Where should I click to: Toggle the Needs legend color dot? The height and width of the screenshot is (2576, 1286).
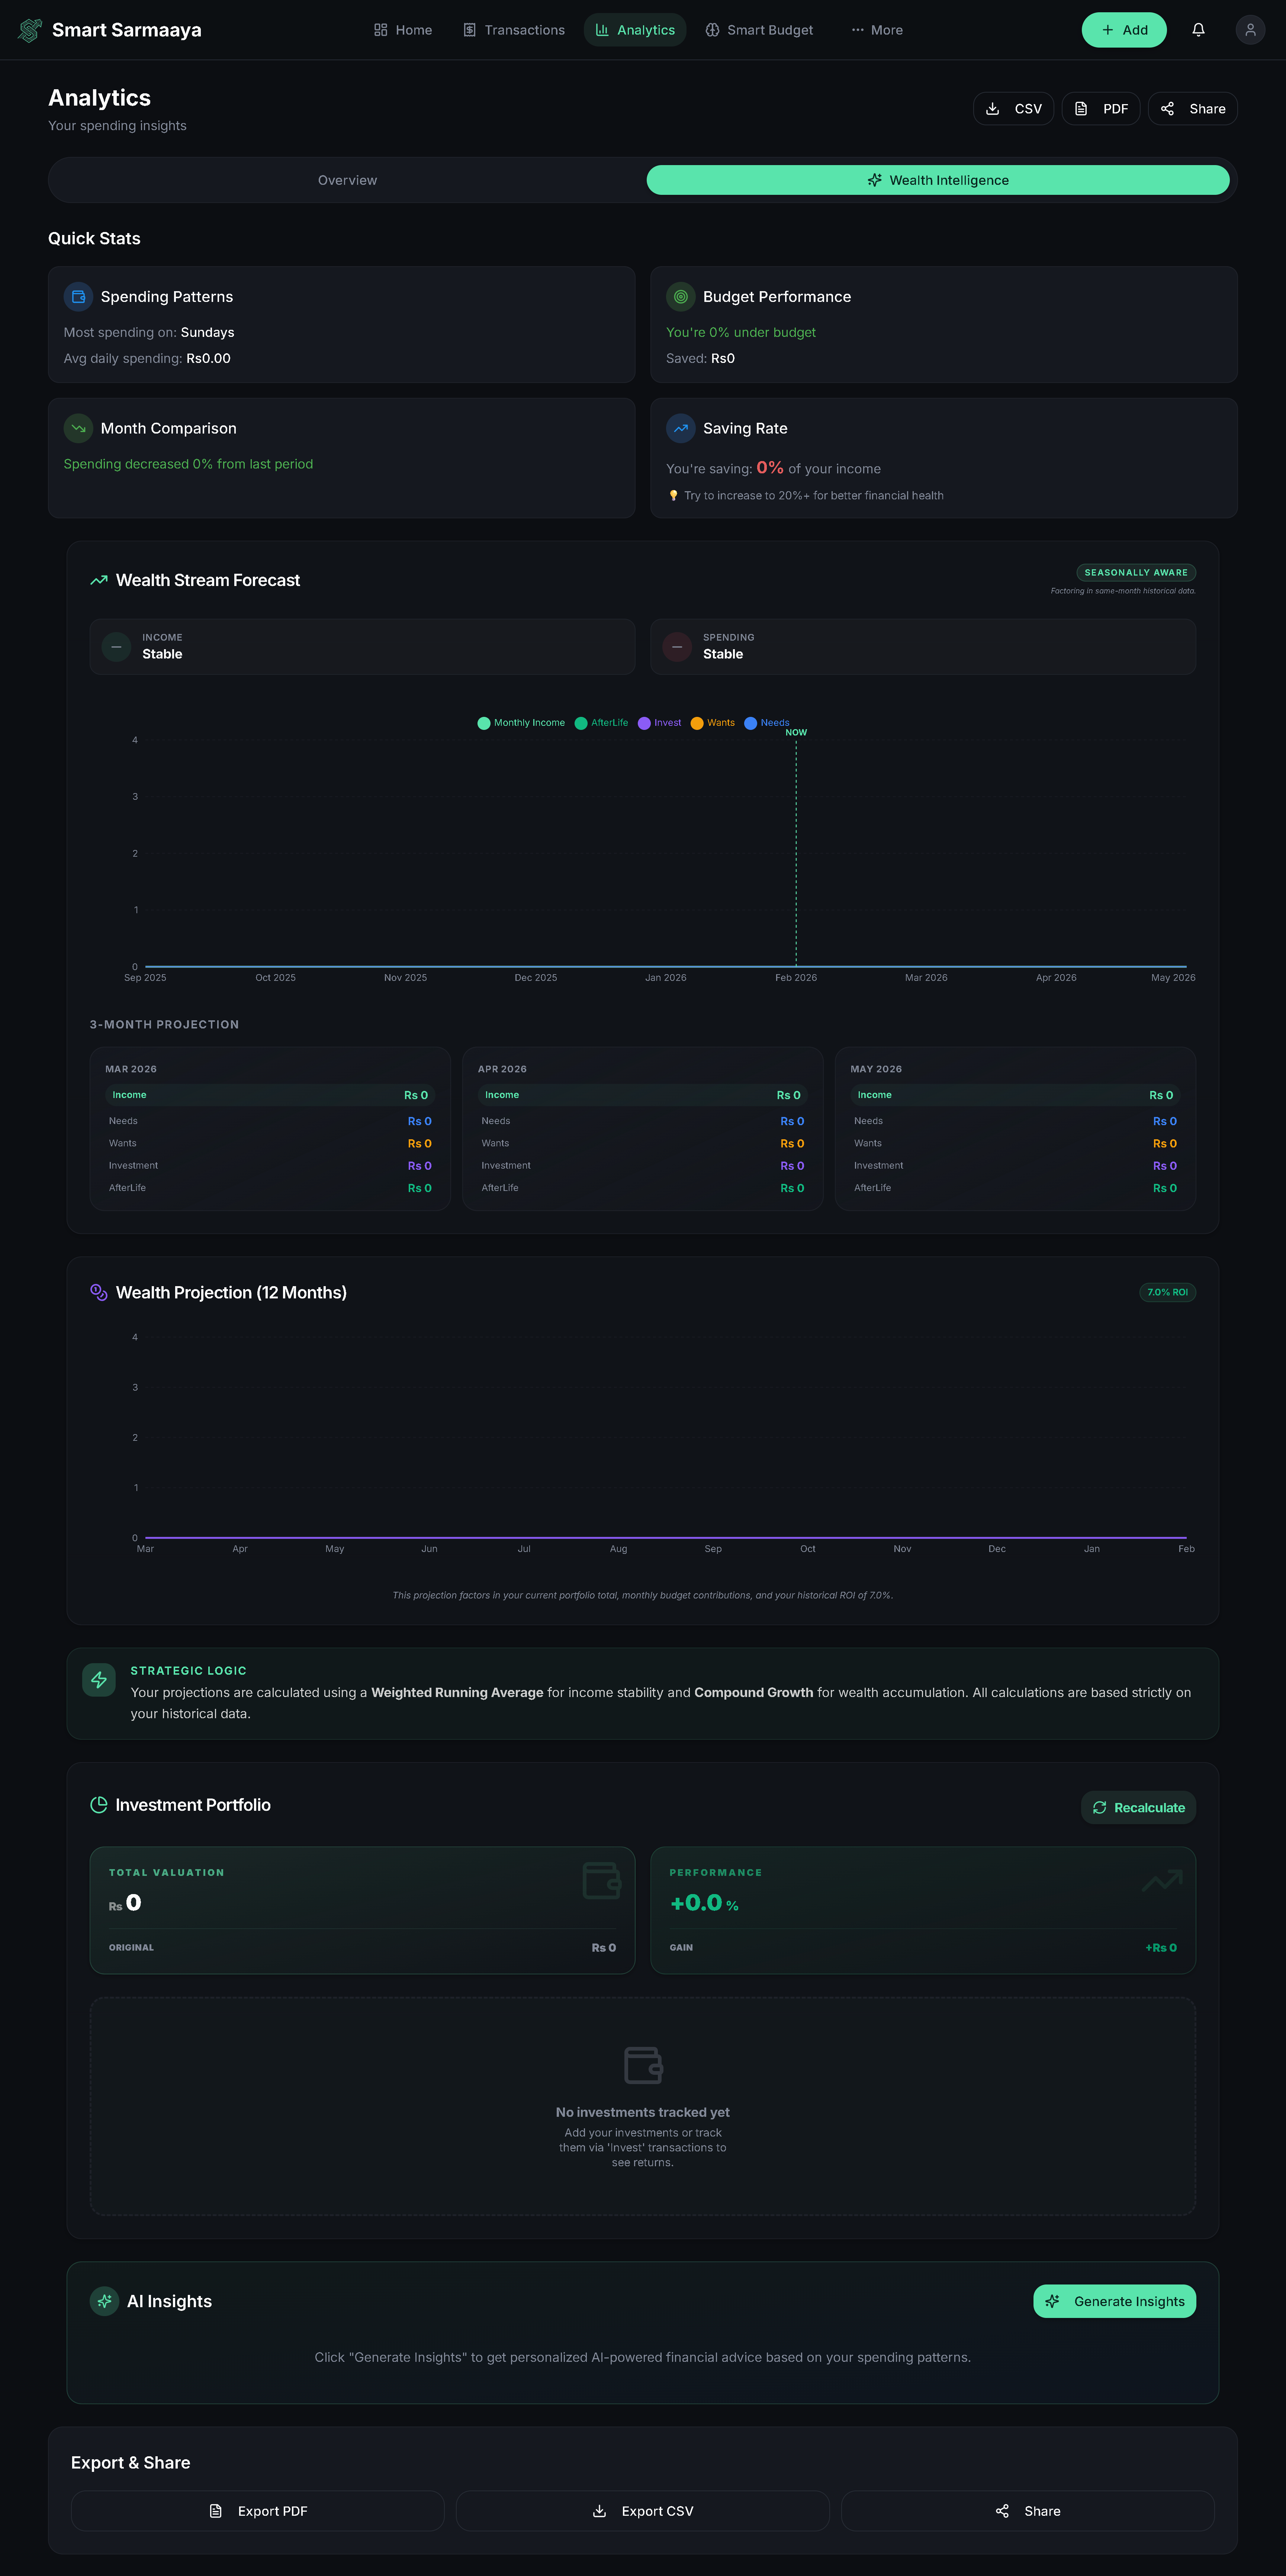coord(750,723)
